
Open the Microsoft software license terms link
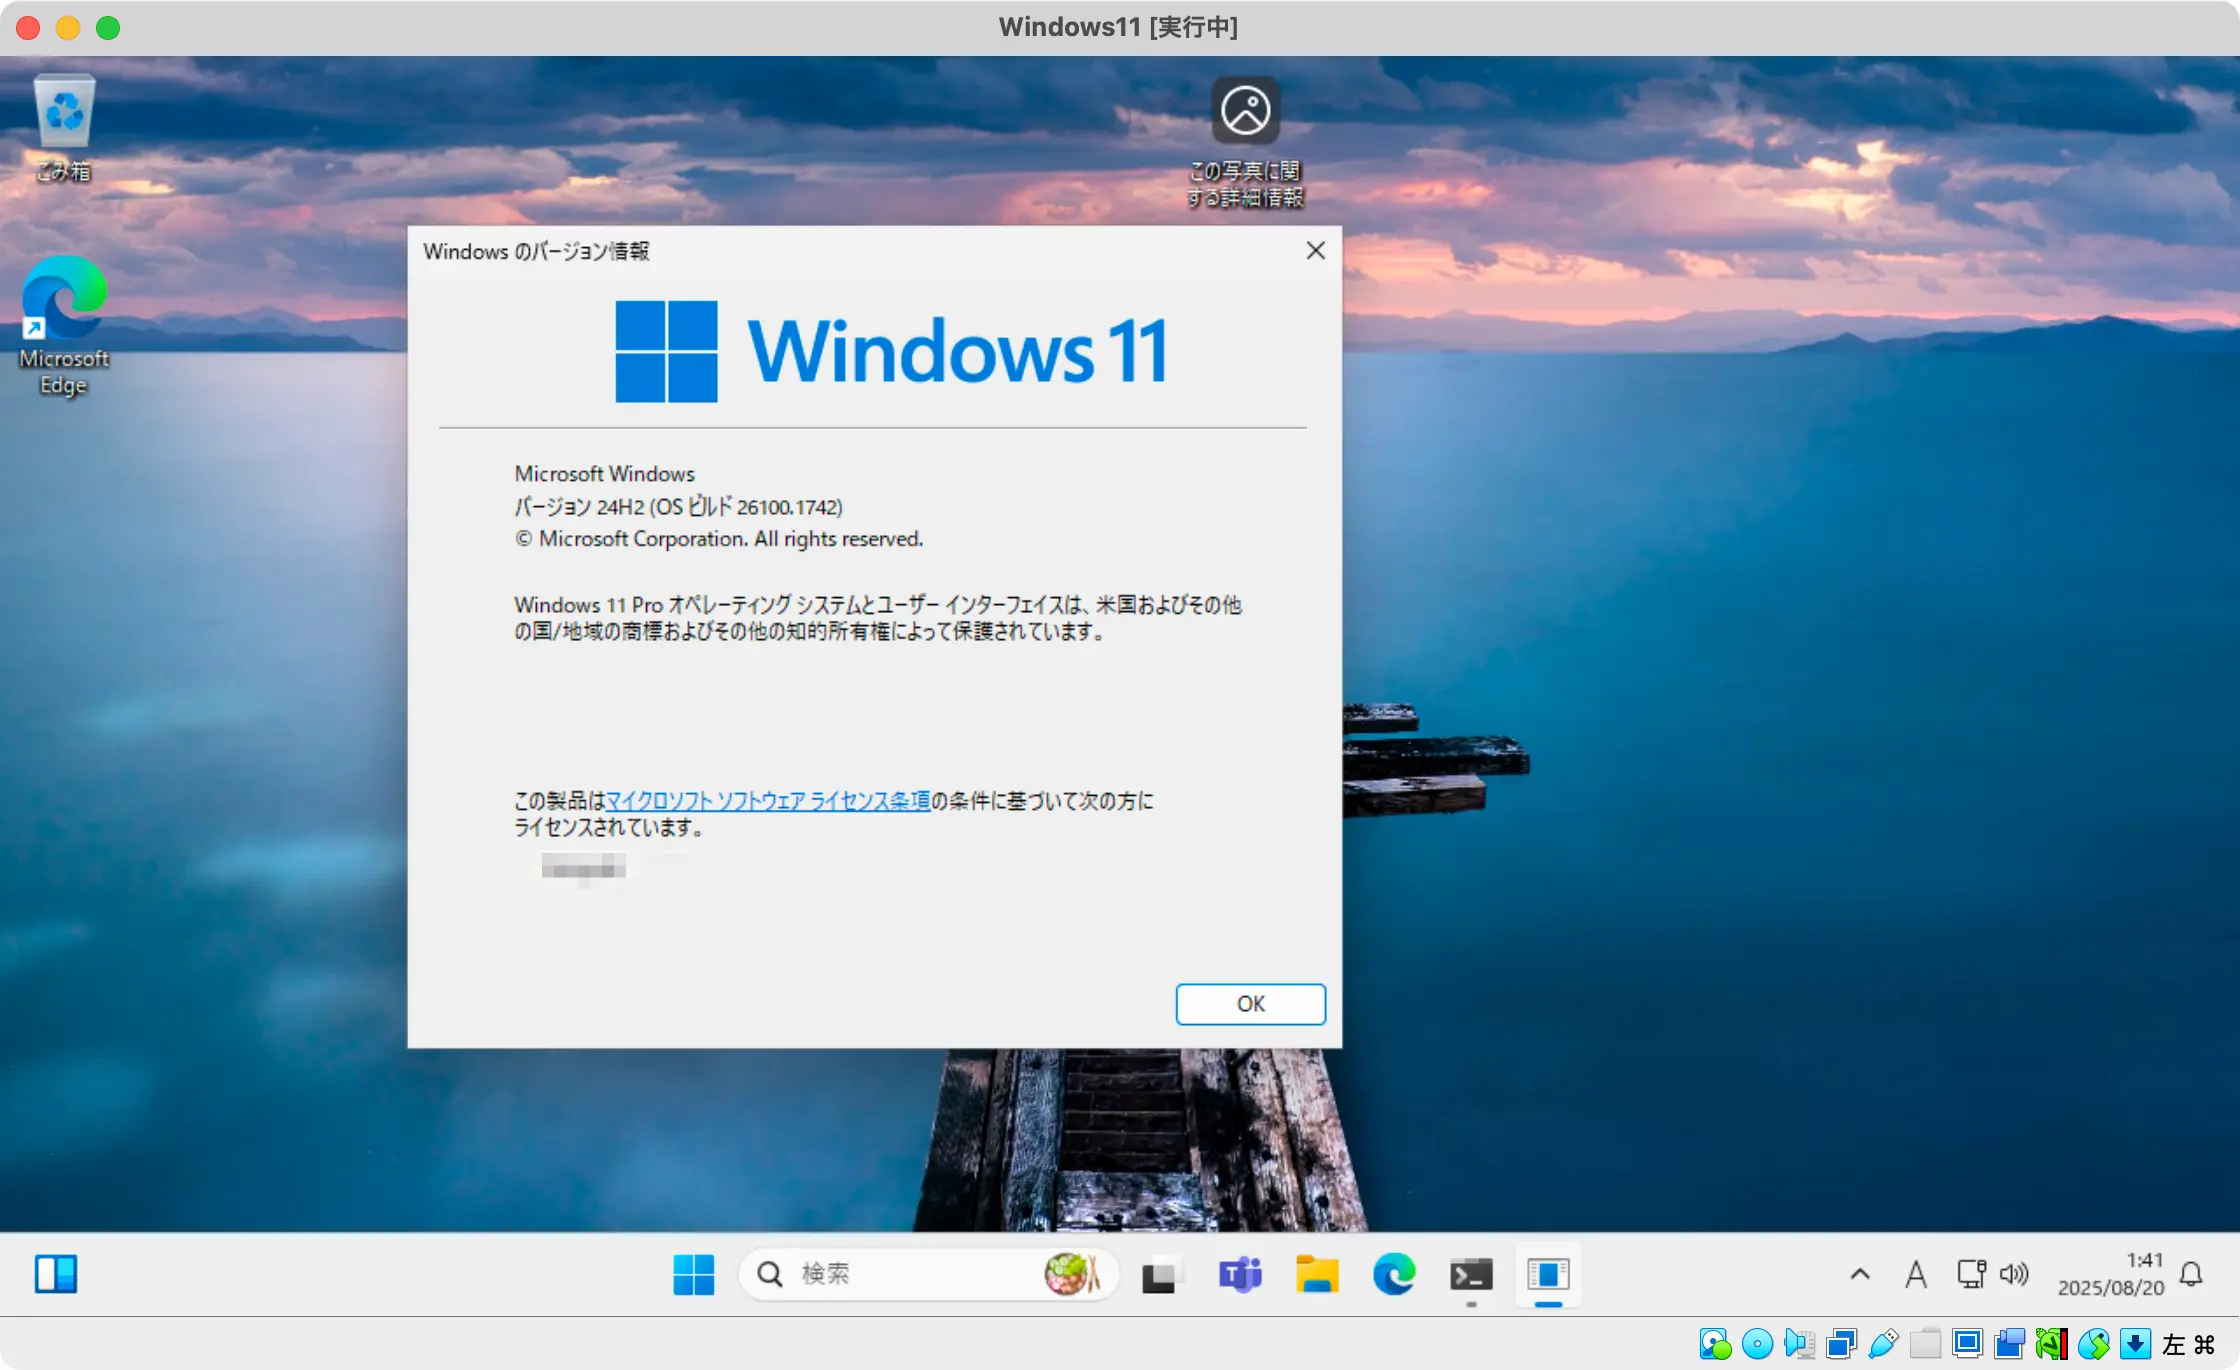(x=768, y=801)
